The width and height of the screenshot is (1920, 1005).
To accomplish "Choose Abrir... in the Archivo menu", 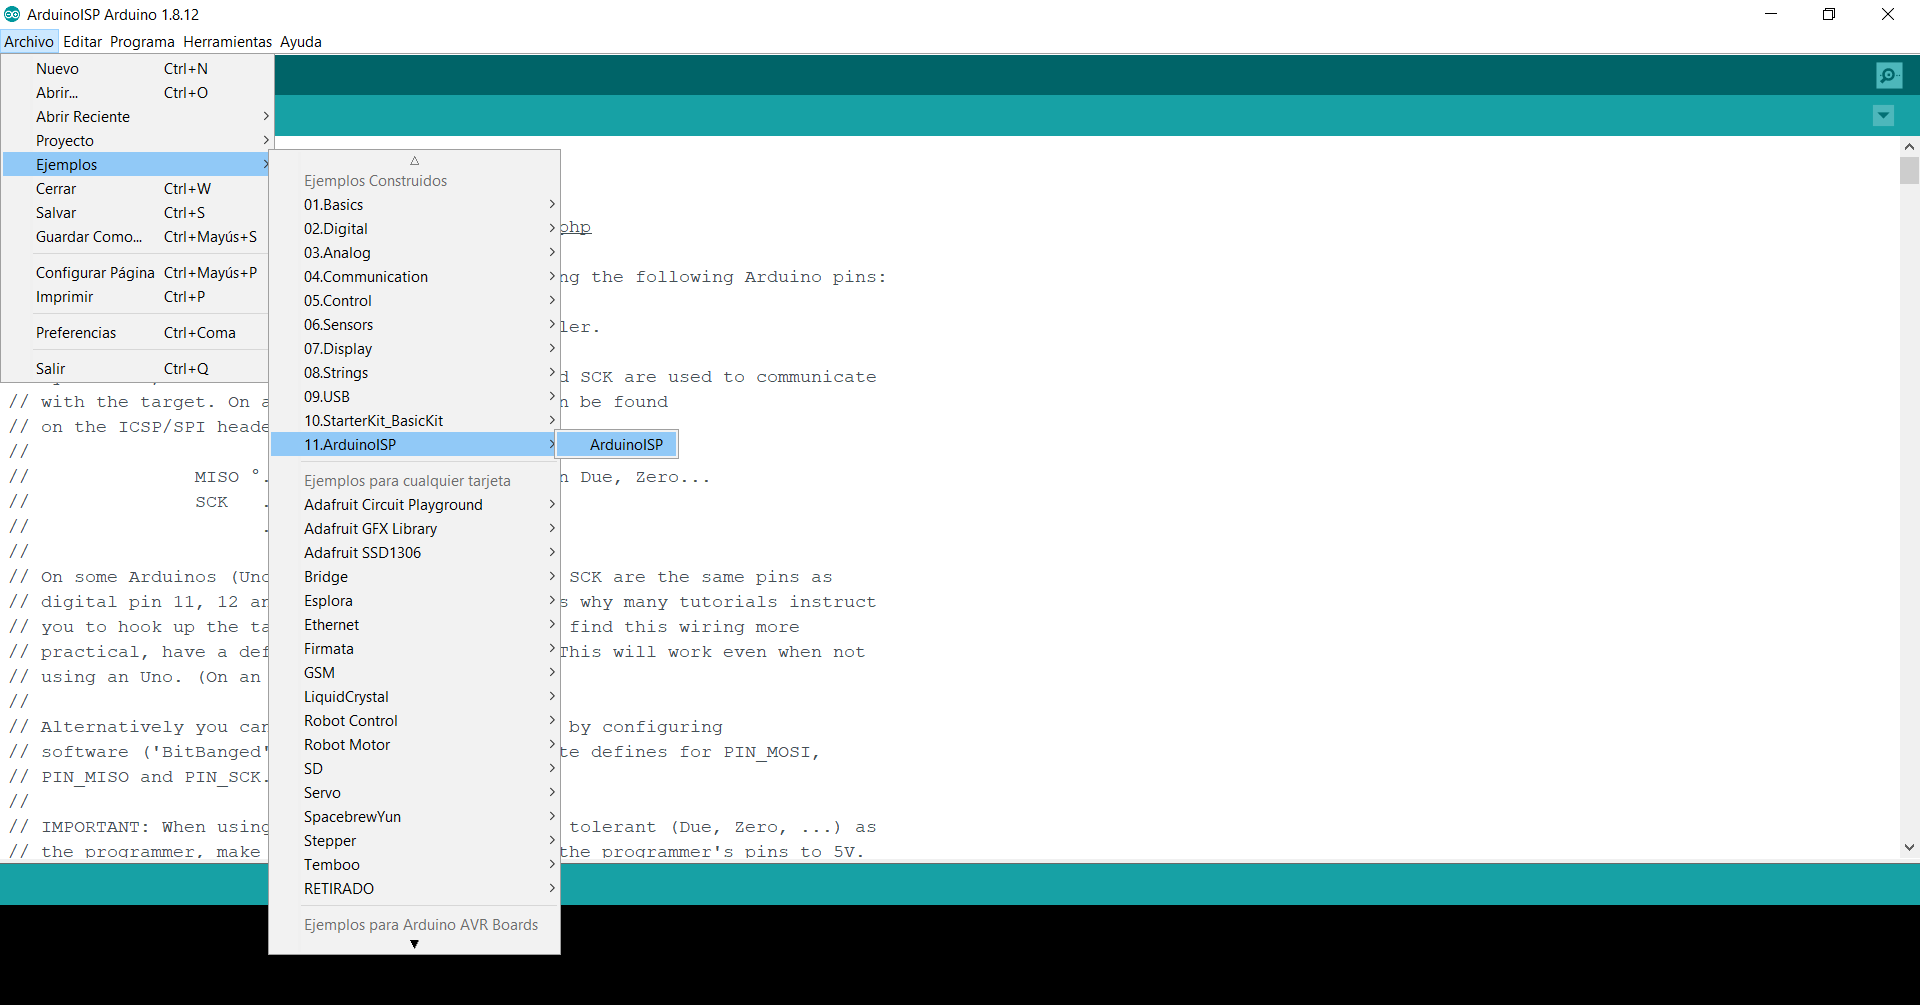I will 137,93.
